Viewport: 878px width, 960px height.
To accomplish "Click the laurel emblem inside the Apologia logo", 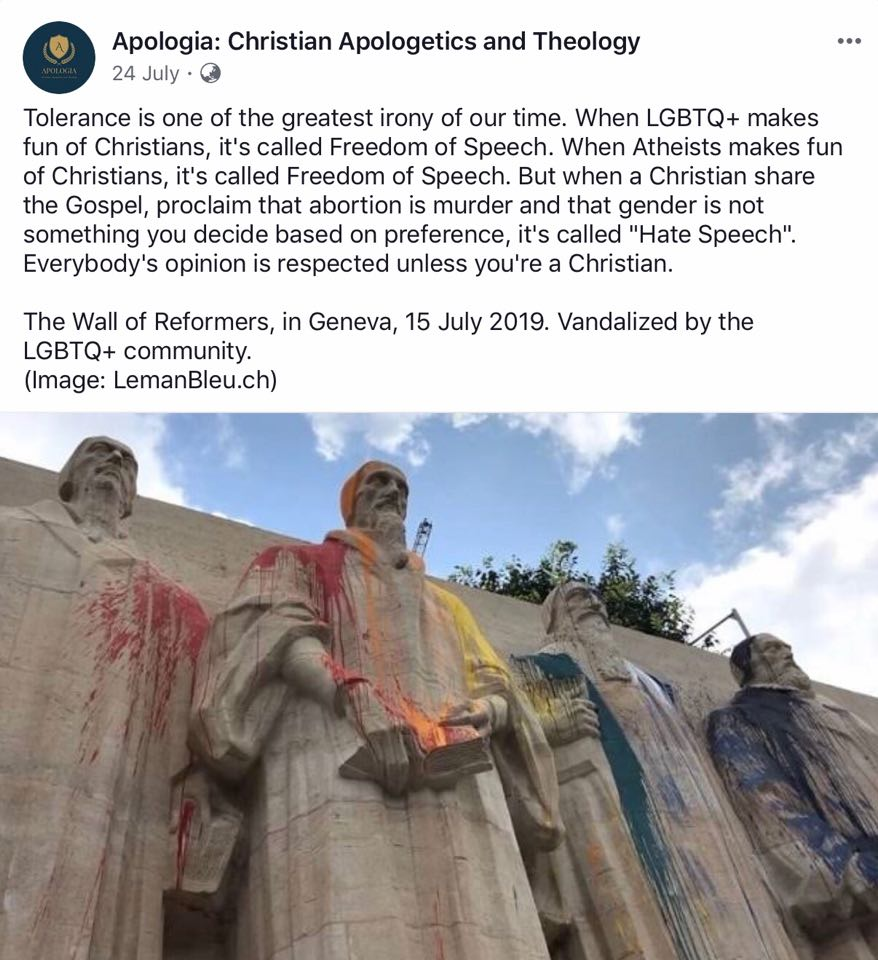I will pyautogui.click(x=59, y=49).
